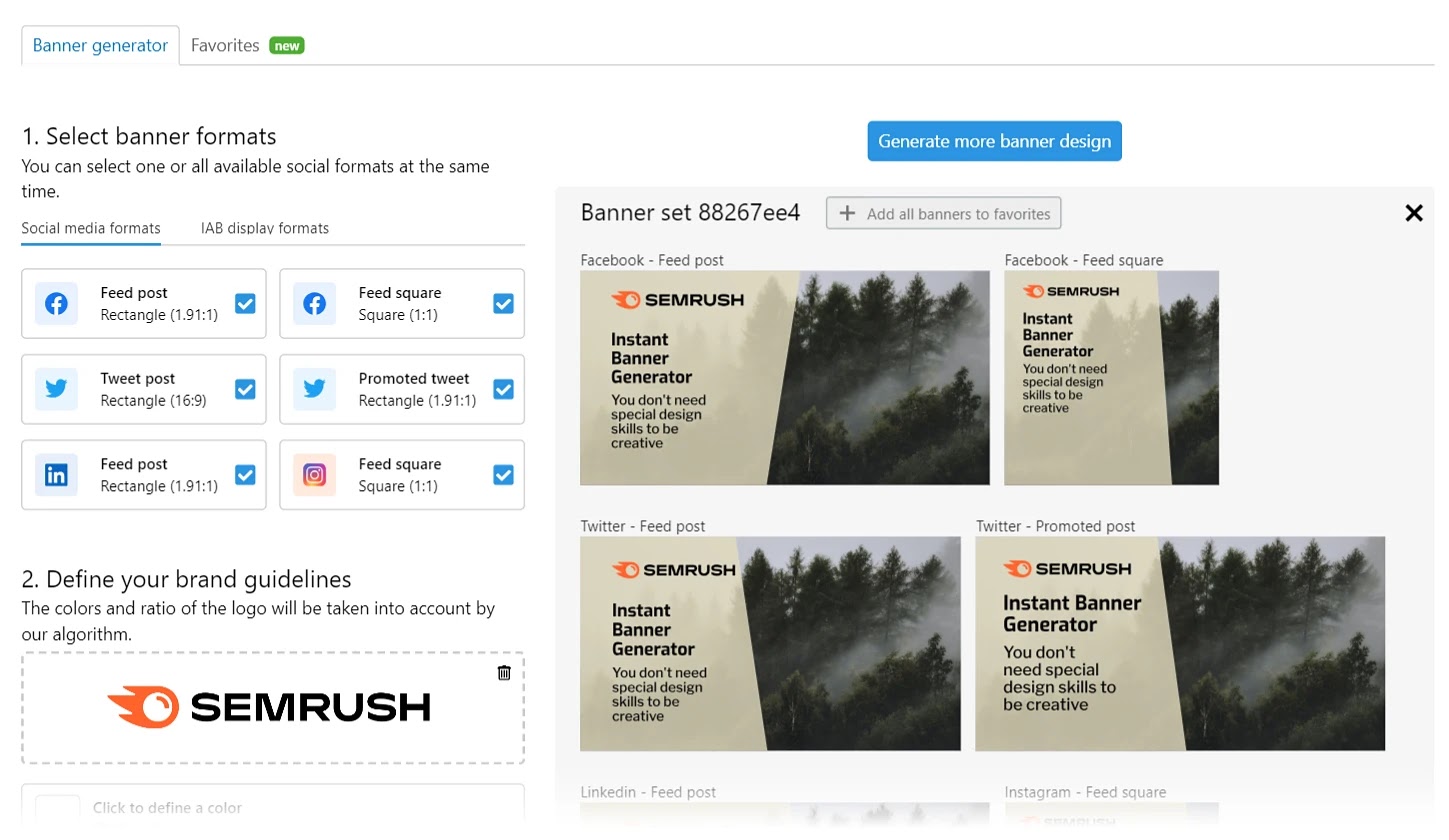Switch to the Banner generator tab

coord(100,46)
